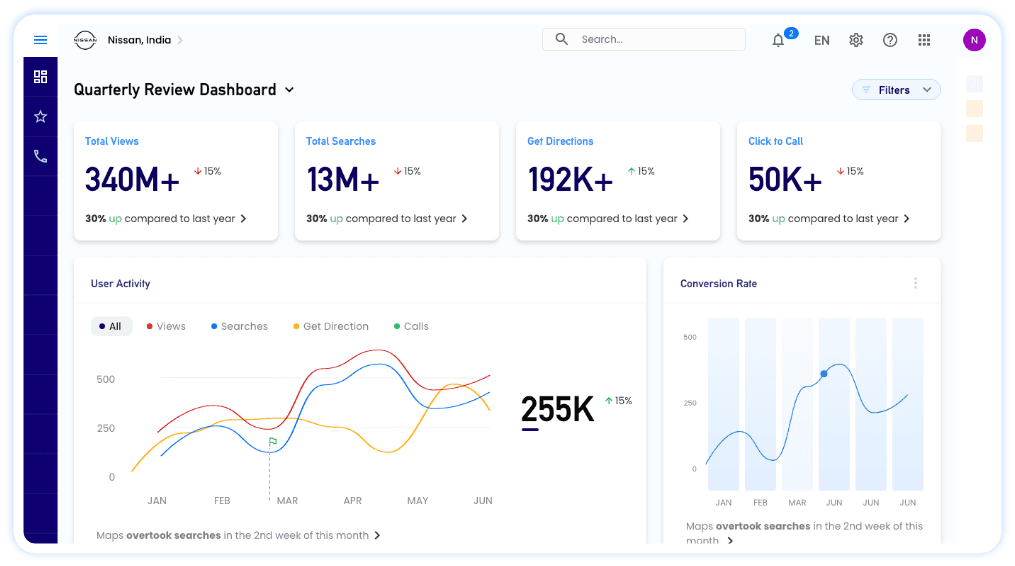Image resolution: width=1015 pixels, height=566 pixels.
Task: Open user avatar N profile
Action: (x=974, y=40)
